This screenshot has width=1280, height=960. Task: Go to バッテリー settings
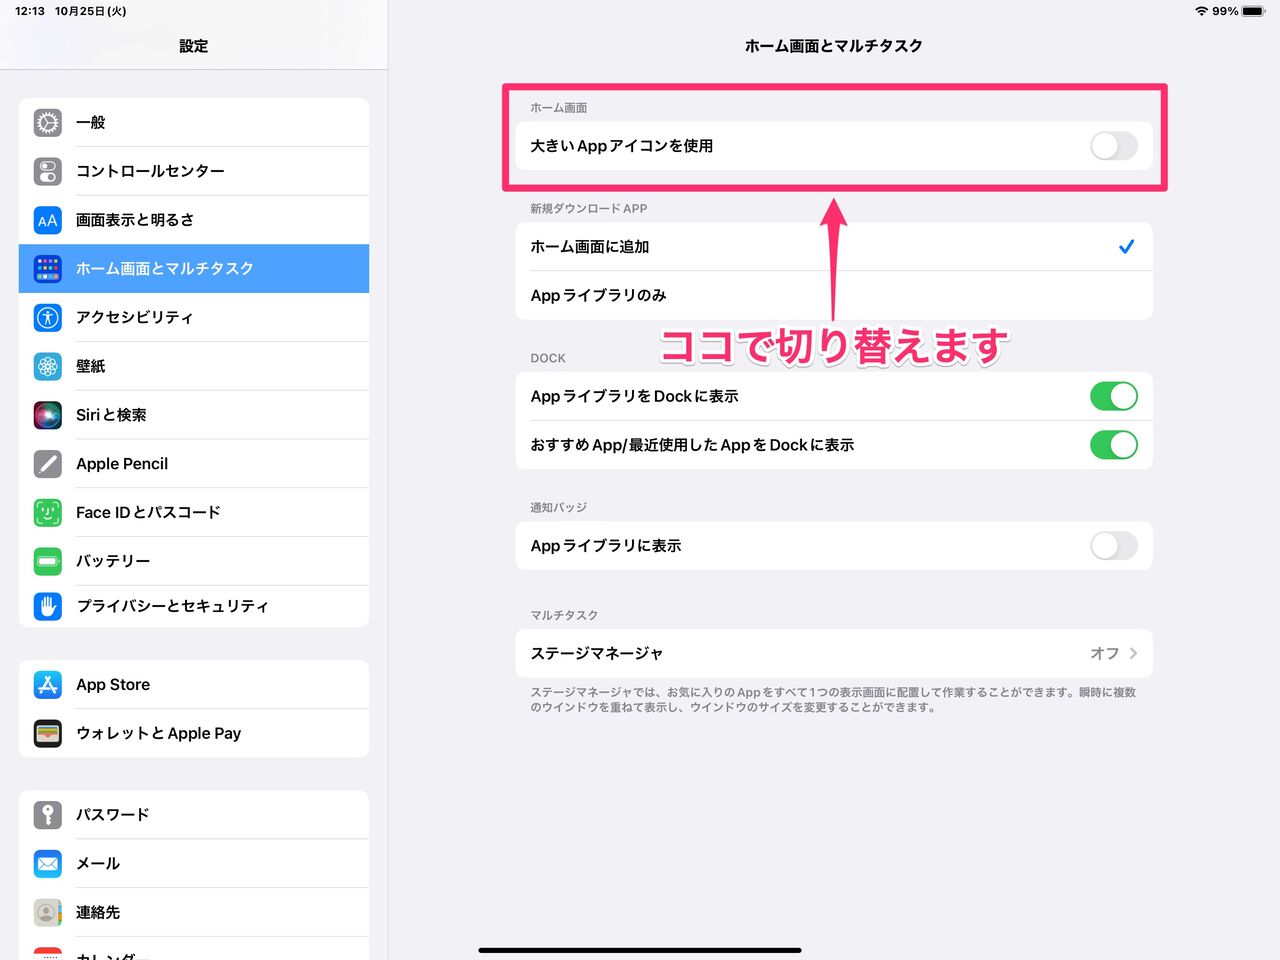194,562
